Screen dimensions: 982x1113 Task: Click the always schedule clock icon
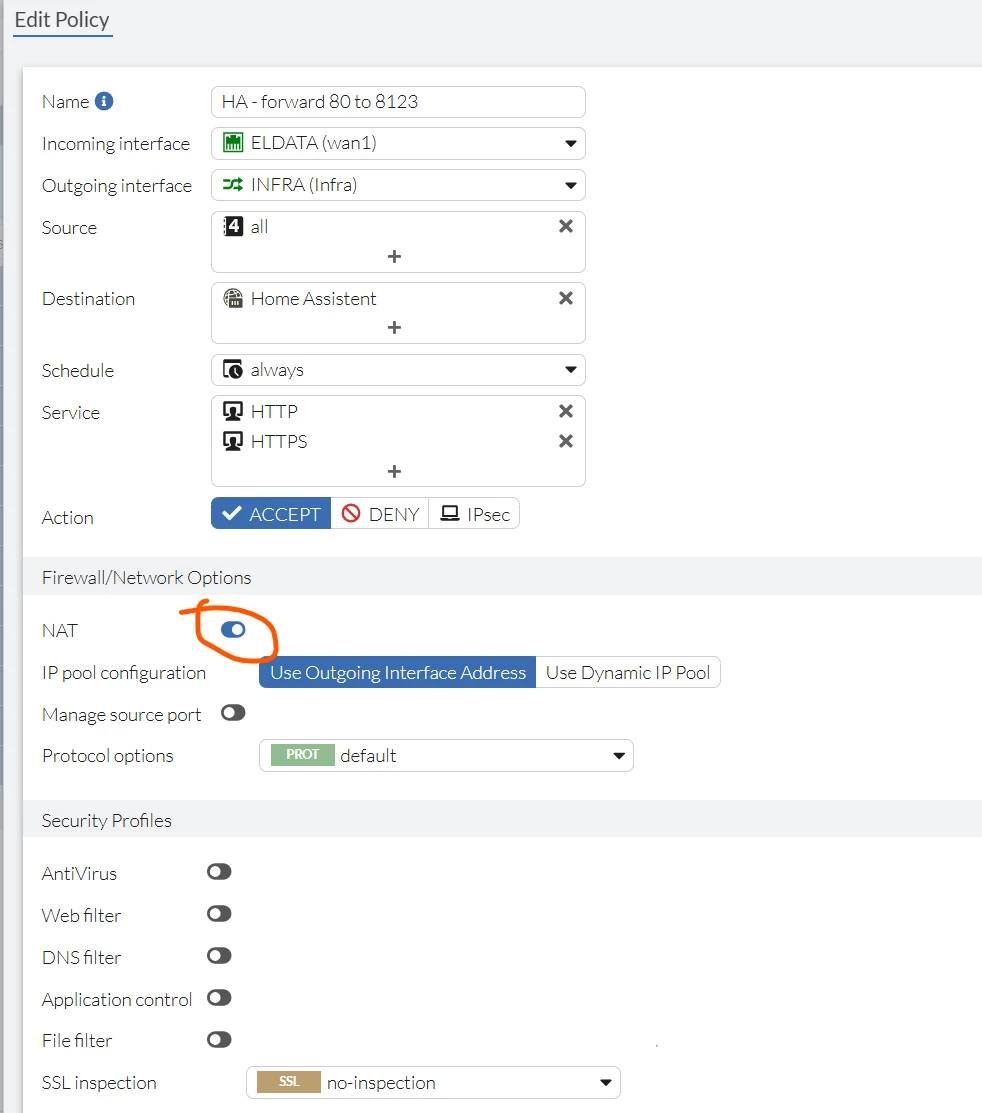pos(233,370)
